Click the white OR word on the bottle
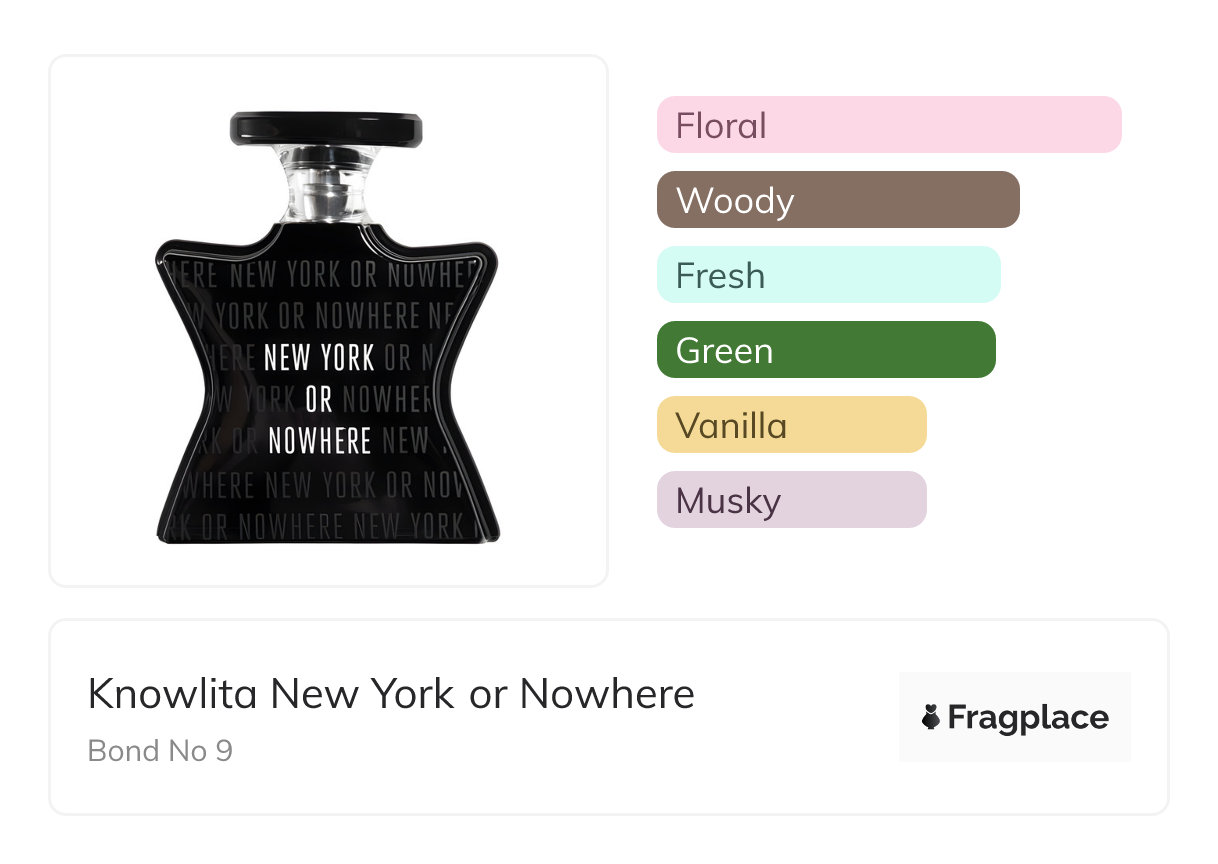Viewport: 1218px width, 864px height. pyautogui.click(x=319, y=399)
